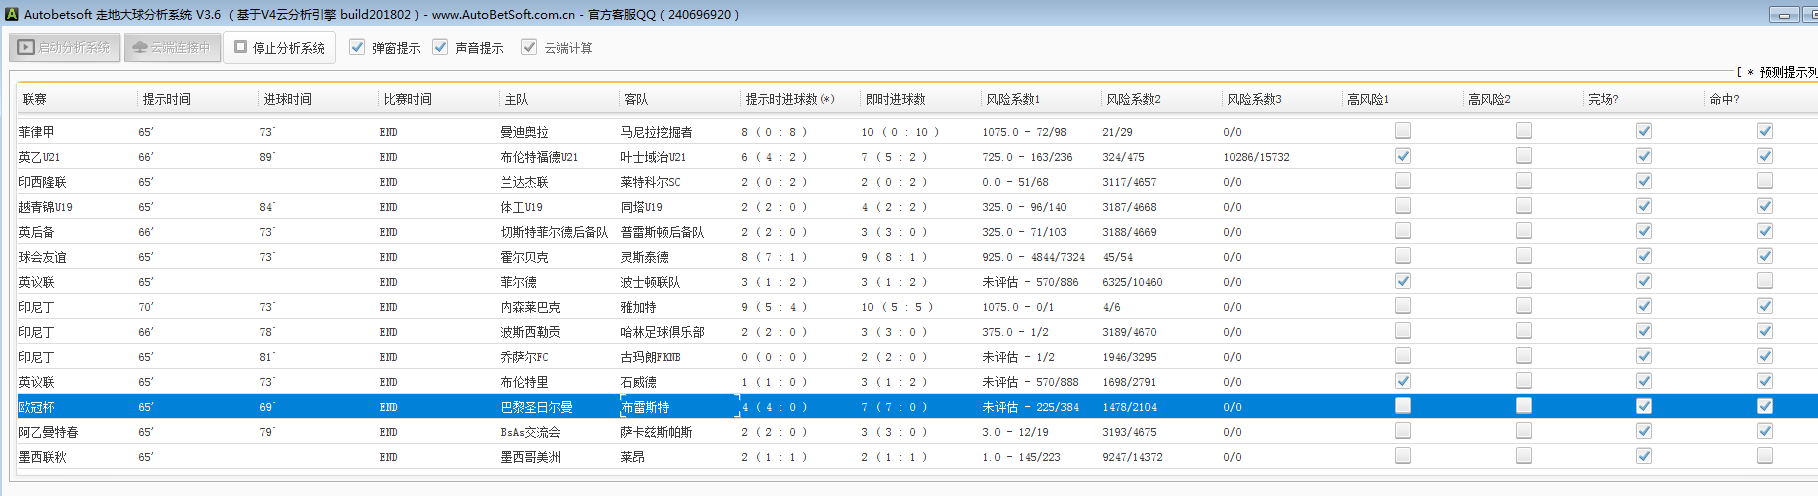The image size is (1818, 496).
Task: Toggle the 云端计算 checkbox
Action: coord(529,47)
